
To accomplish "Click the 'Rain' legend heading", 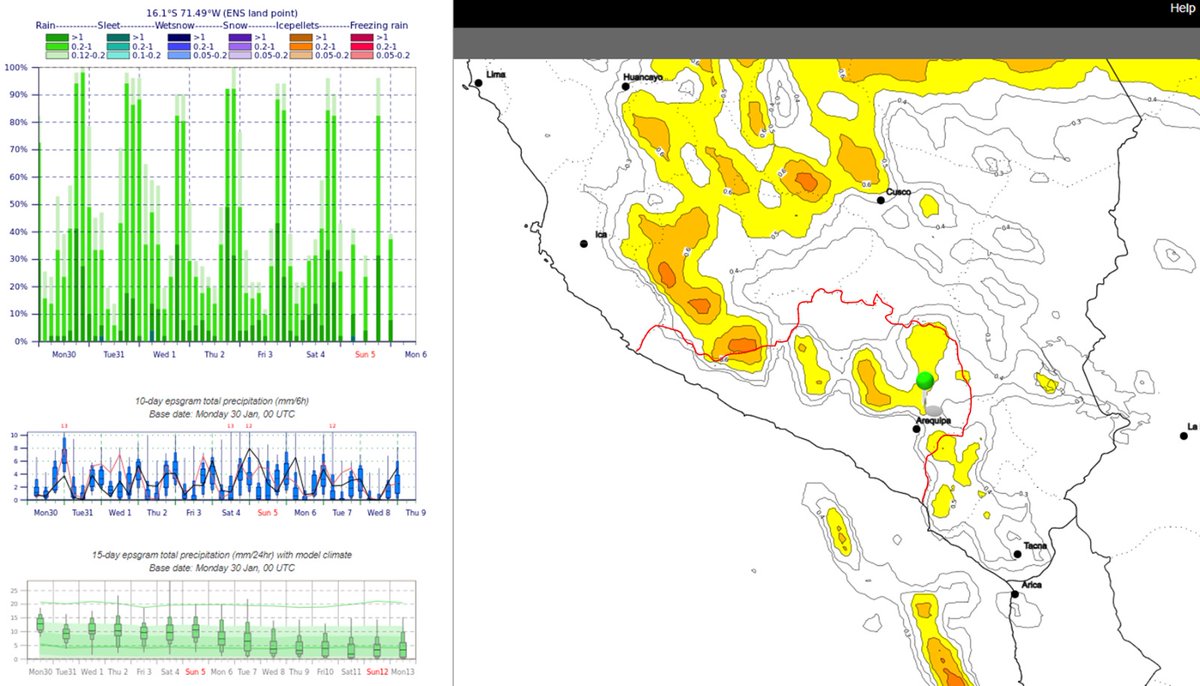I will 45,26.
